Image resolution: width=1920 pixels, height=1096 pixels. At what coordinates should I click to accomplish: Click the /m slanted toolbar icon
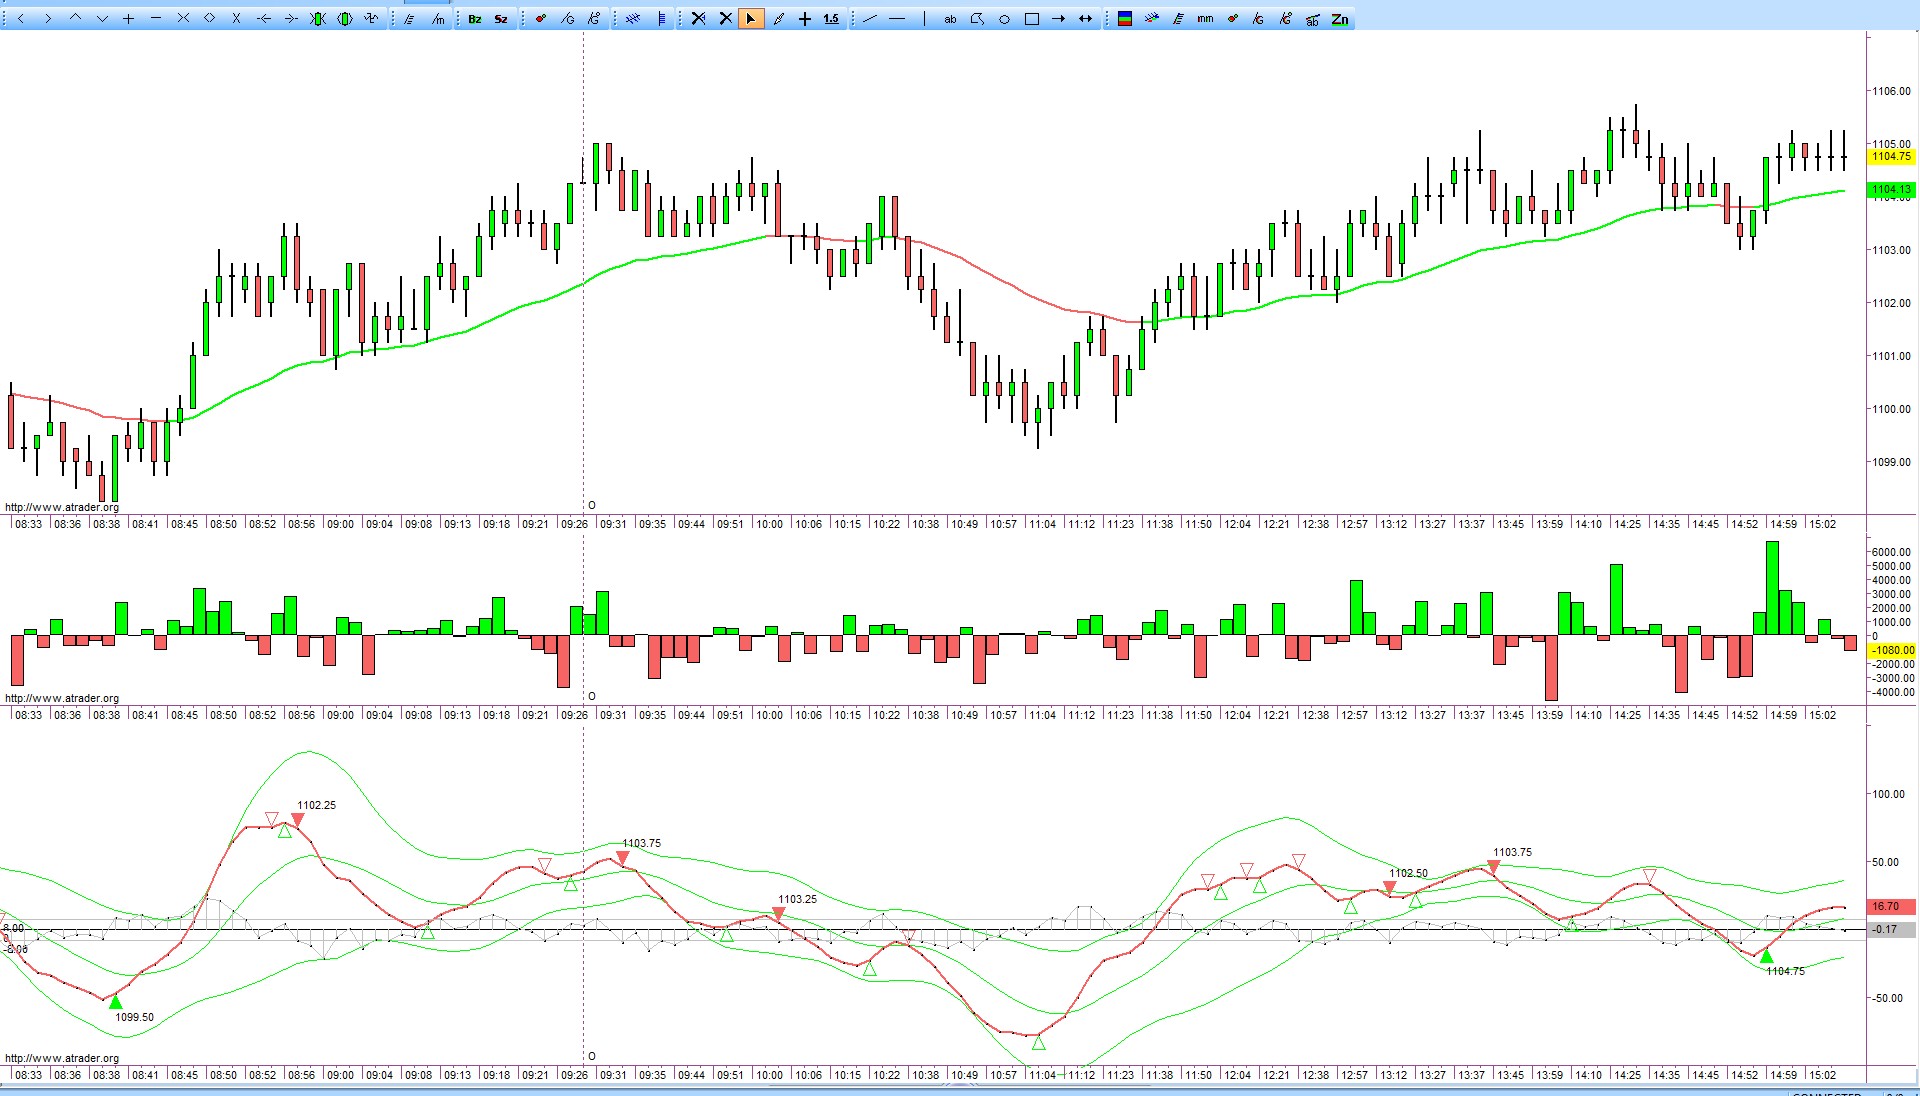[x=438, y=19]
